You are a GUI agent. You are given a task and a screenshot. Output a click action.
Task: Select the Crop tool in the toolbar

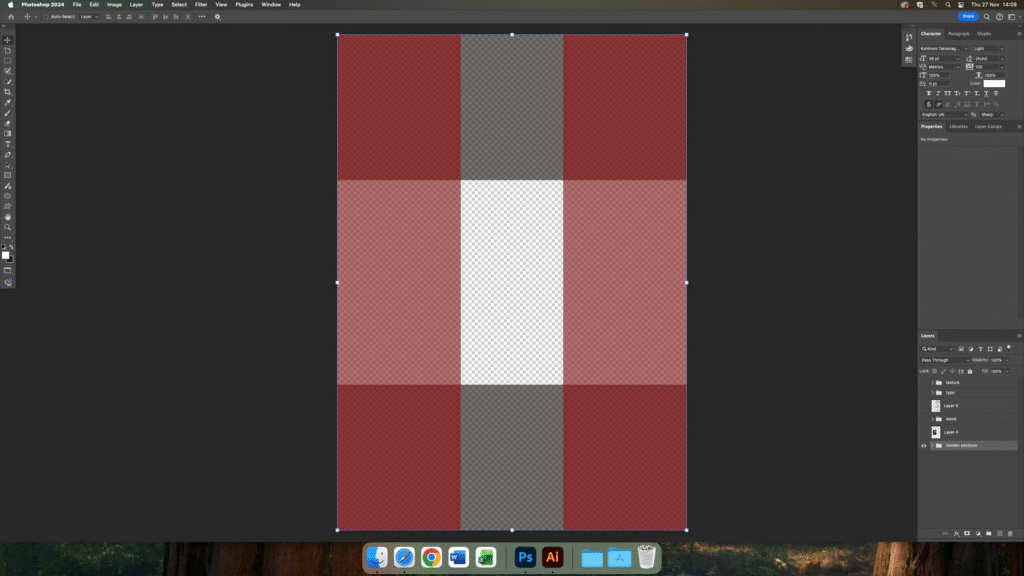[x=8, y=92]
